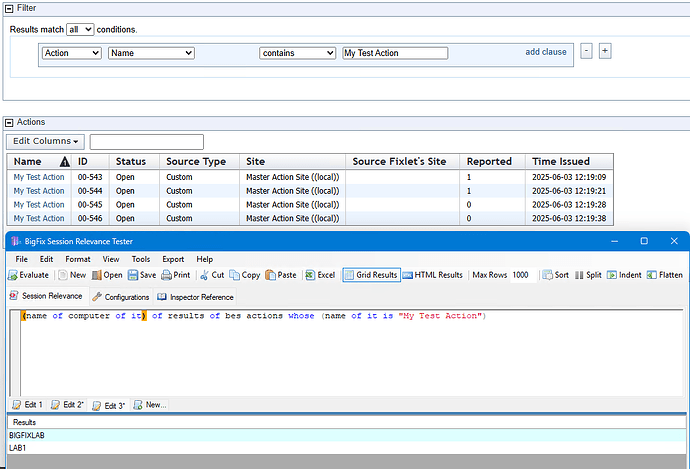
Task: Toggle the Grid Results view
Action: [371, 275]
